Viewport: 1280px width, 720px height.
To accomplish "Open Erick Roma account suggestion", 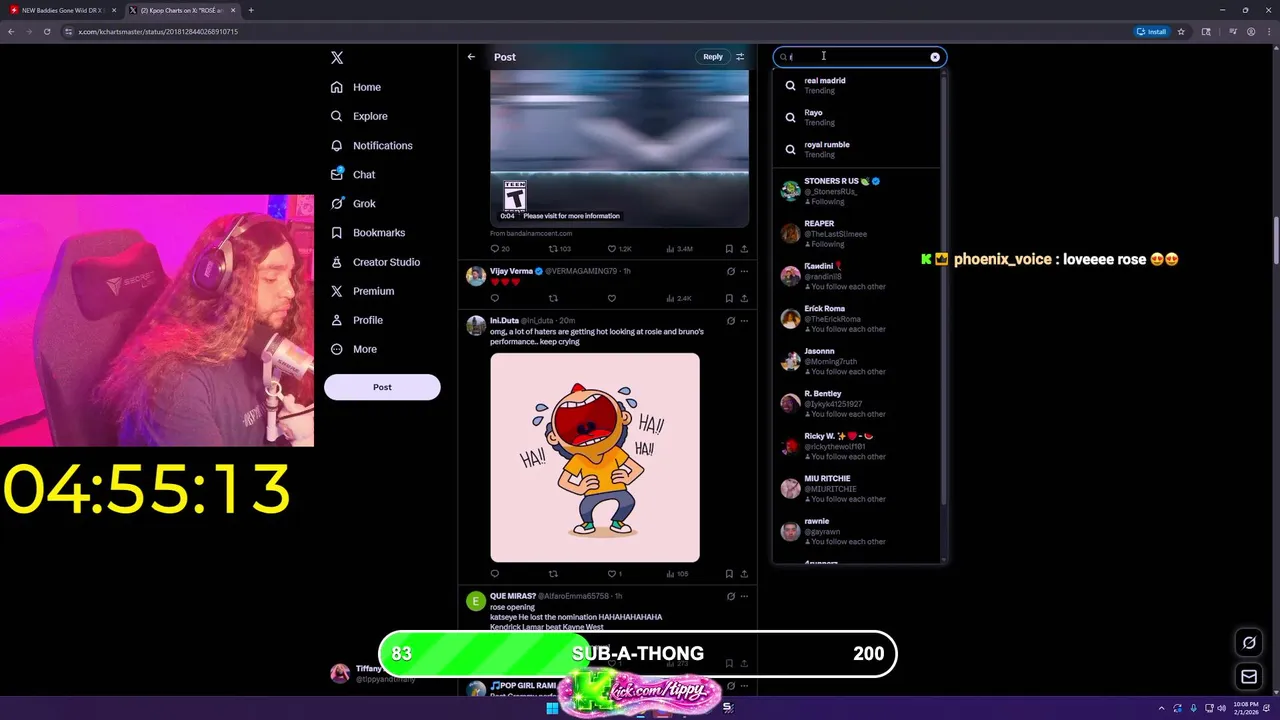I will click(858, 318).
